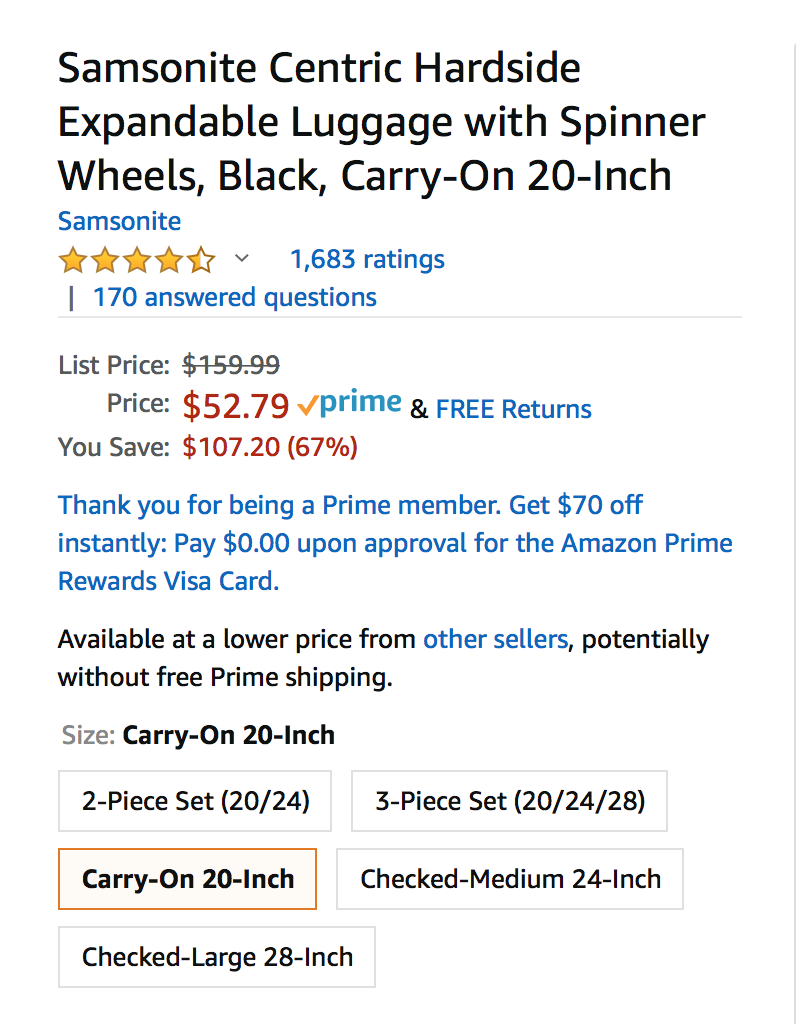This screenshot has height=1024, width=796.
Task: Click the Prime logo badge
Action: [349, 404]
